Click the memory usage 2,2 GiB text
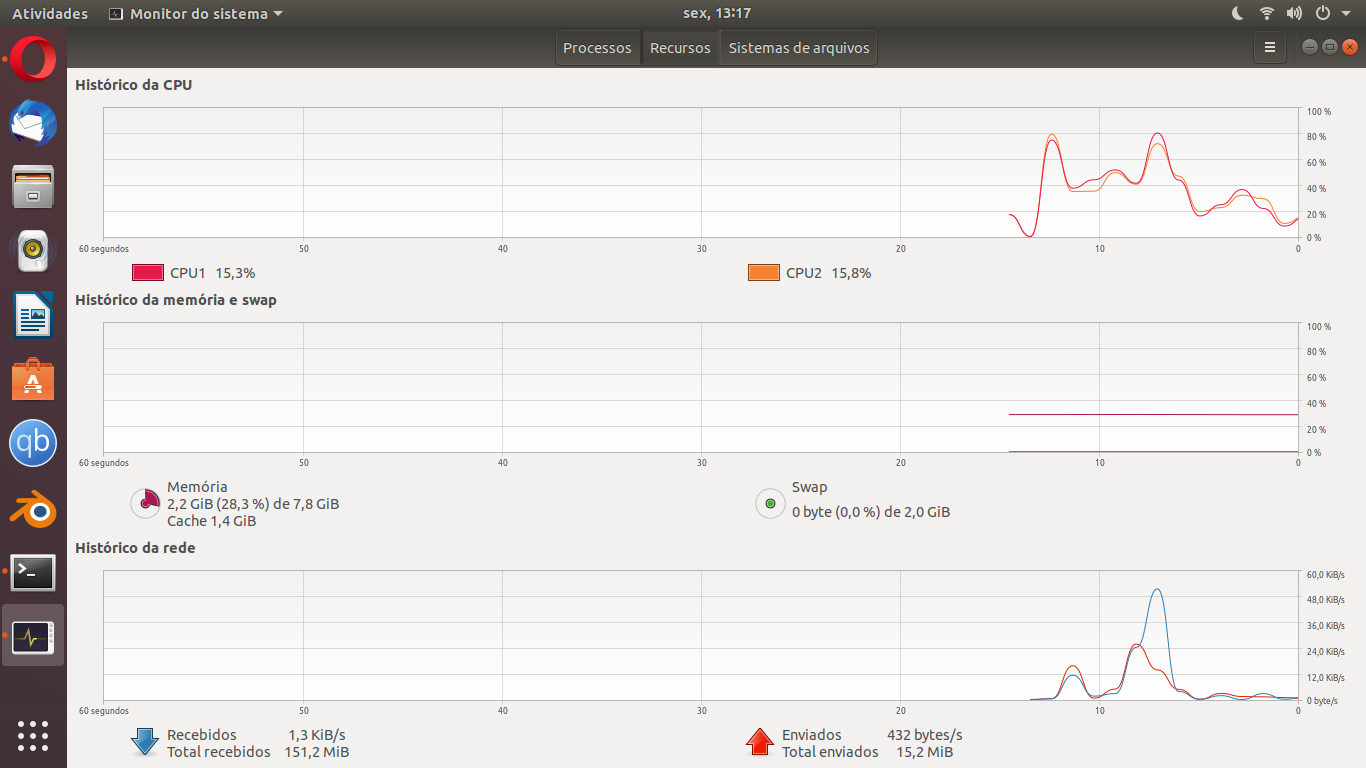Image resolution: width=1366 pixels, height=768 pixels. pyautogui.click(x=253, y=504)
